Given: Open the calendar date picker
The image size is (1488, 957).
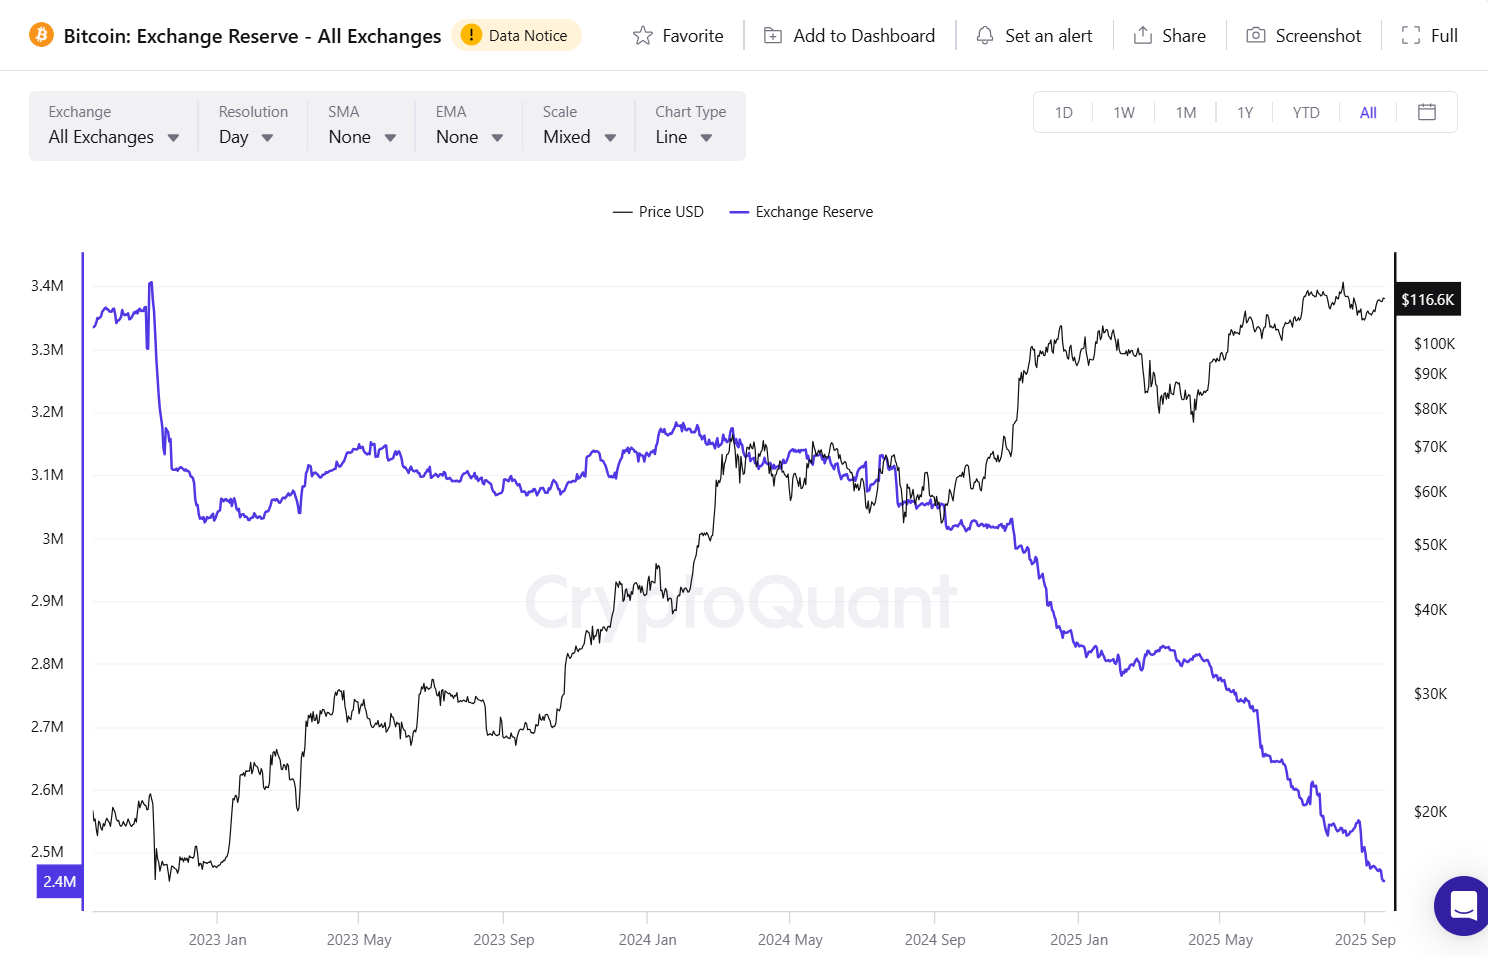Looking at the screenshot, I should pyautogui.click(x=1427, y=112).
